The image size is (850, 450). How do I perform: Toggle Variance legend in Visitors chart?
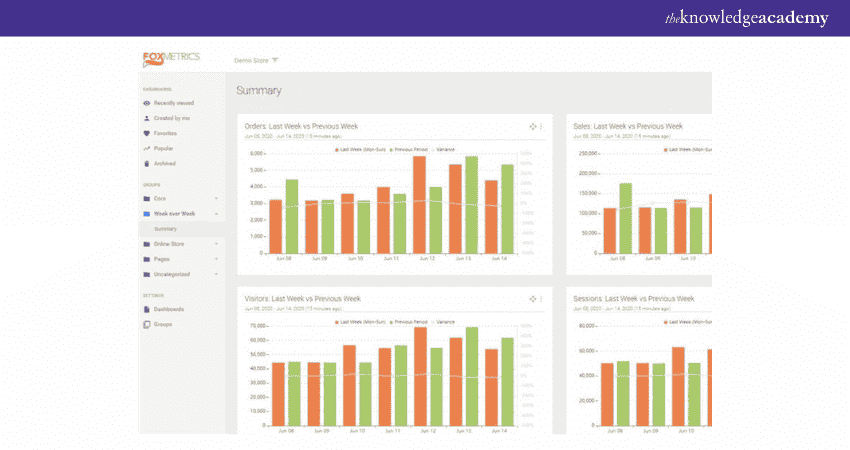tap(444, 321)
